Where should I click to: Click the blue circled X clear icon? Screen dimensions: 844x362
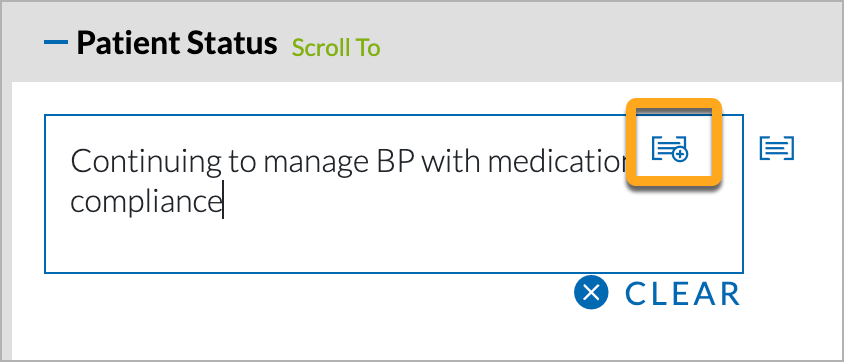click(591, 293)
